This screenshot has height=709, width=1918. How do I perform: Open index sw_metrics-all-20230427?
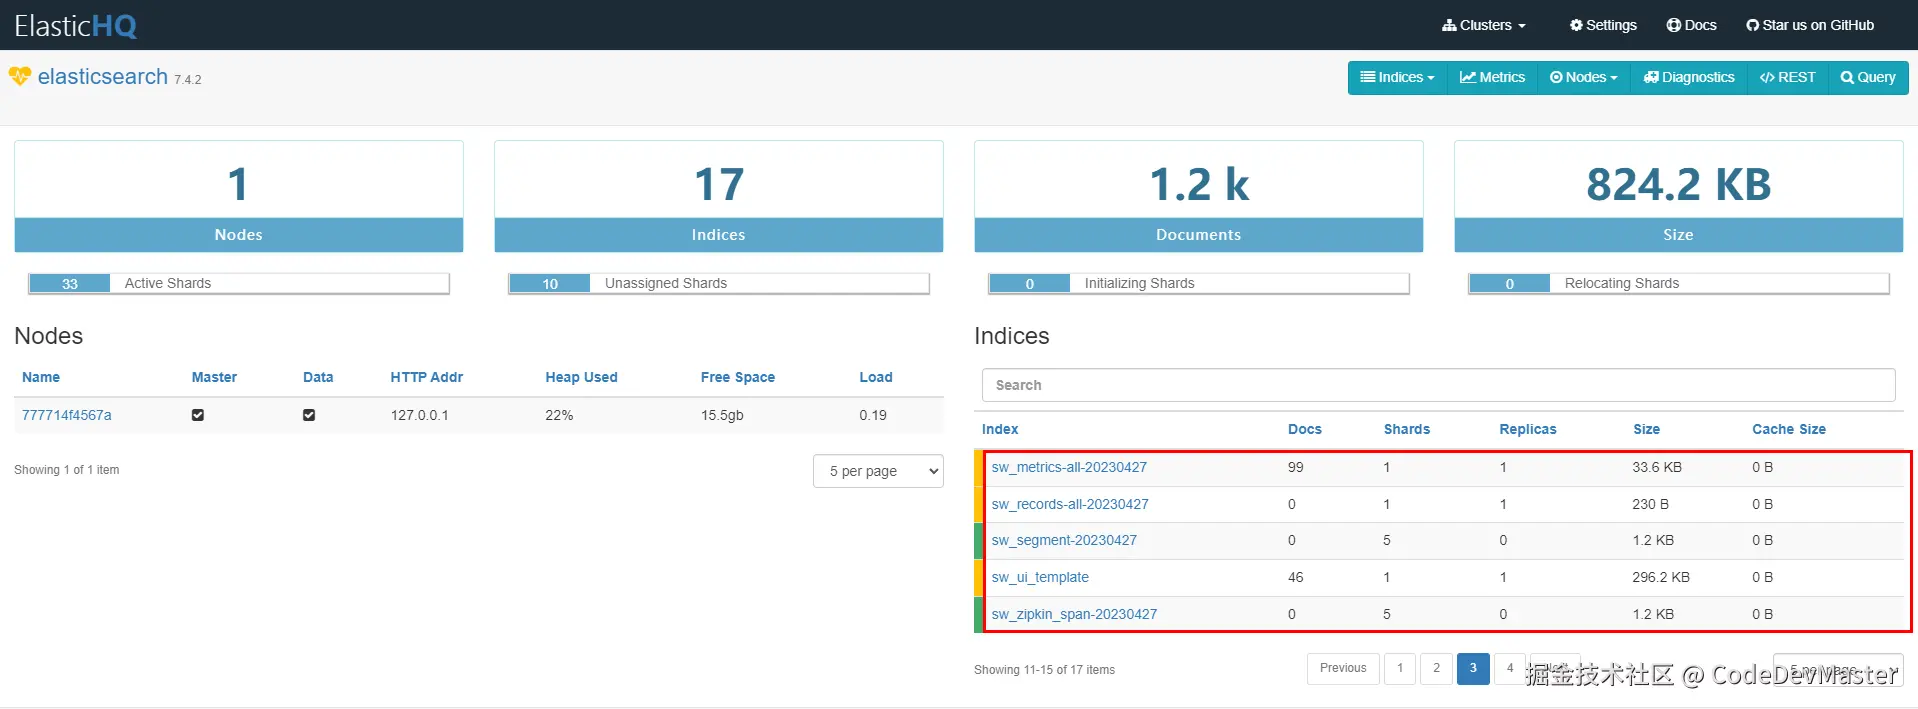(1069, 467)
